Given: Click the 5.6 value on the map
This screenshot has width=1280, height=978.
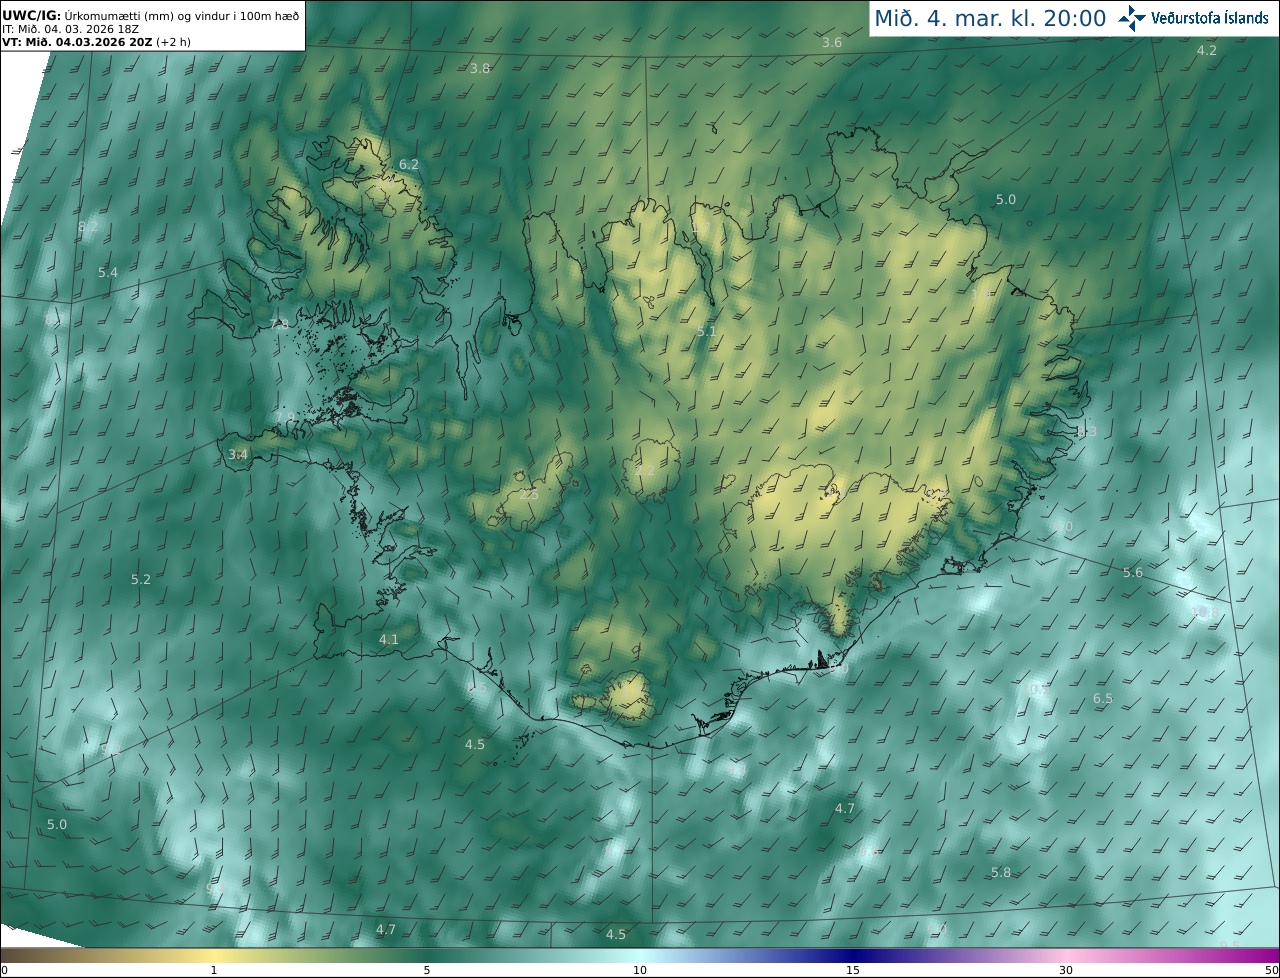Looking at the screenshot, I should click(1132, 573).
